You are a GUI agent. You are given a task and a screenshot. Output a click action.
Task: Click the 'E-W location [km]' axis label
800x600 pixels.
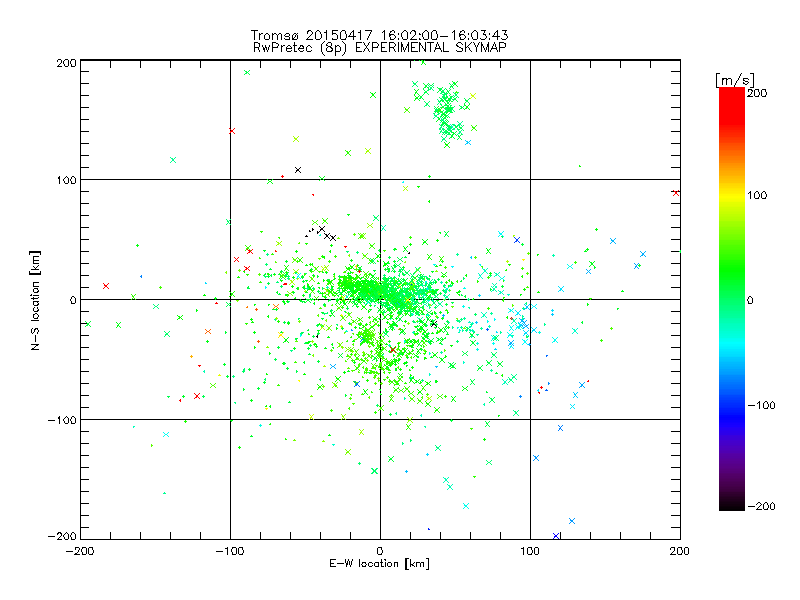379,563
